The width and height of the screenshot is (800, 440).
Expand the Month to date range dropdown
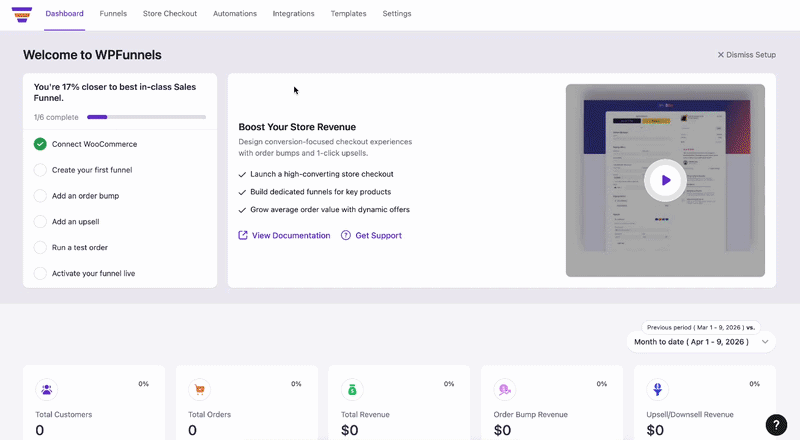pyautogui.click(x=701, y=342)
